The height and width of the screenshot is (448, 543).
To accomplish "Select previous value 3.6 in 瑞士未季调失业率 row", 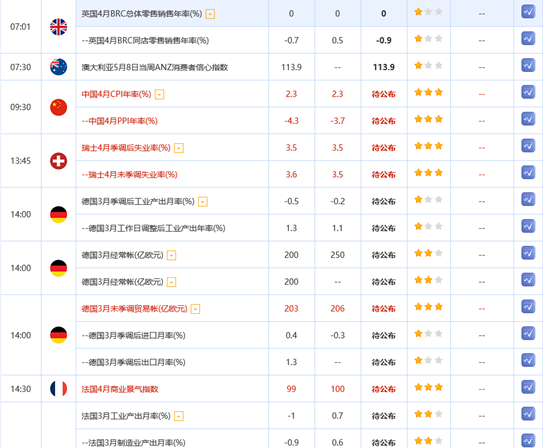I will point(291,174).
